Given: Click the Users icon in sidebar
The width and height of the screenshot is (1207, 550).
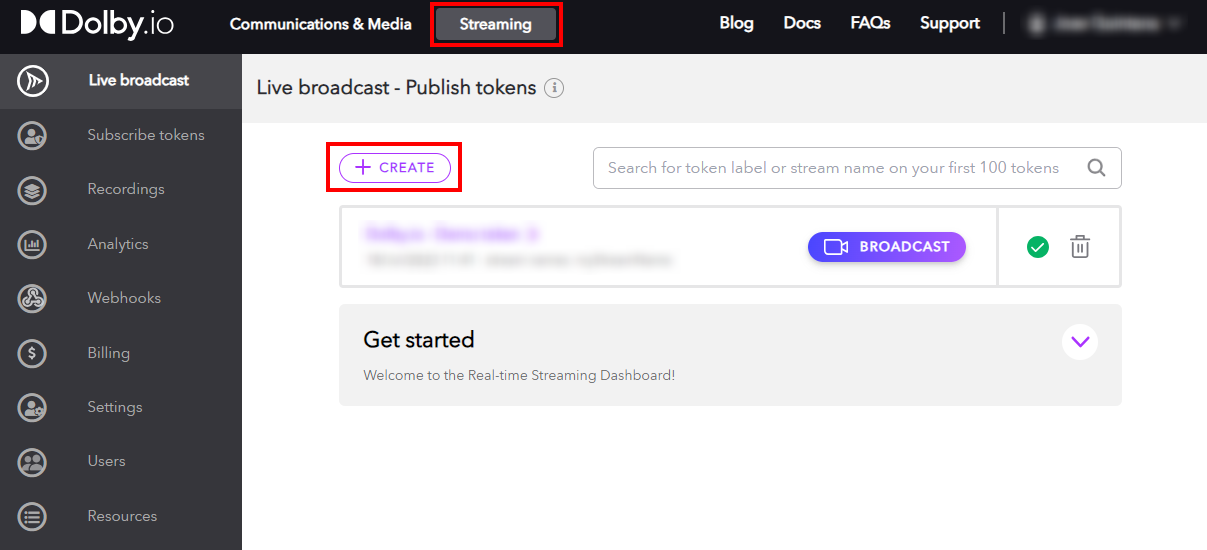Looking at the screenshot, I should pyautogui.click(x=33, y=462).
